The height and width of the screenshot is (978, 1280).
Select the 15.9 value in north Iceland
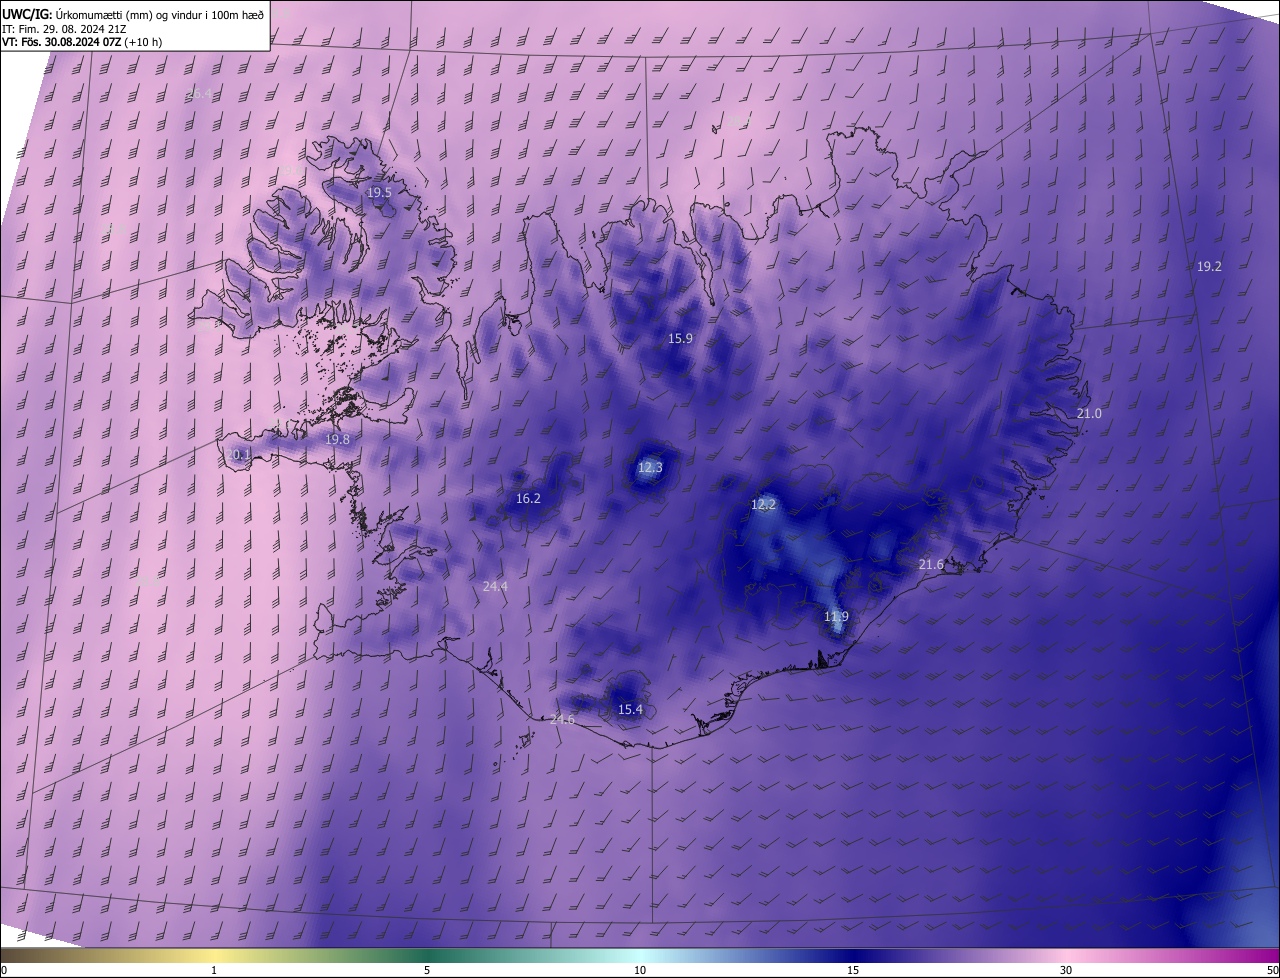coord(680,339)
